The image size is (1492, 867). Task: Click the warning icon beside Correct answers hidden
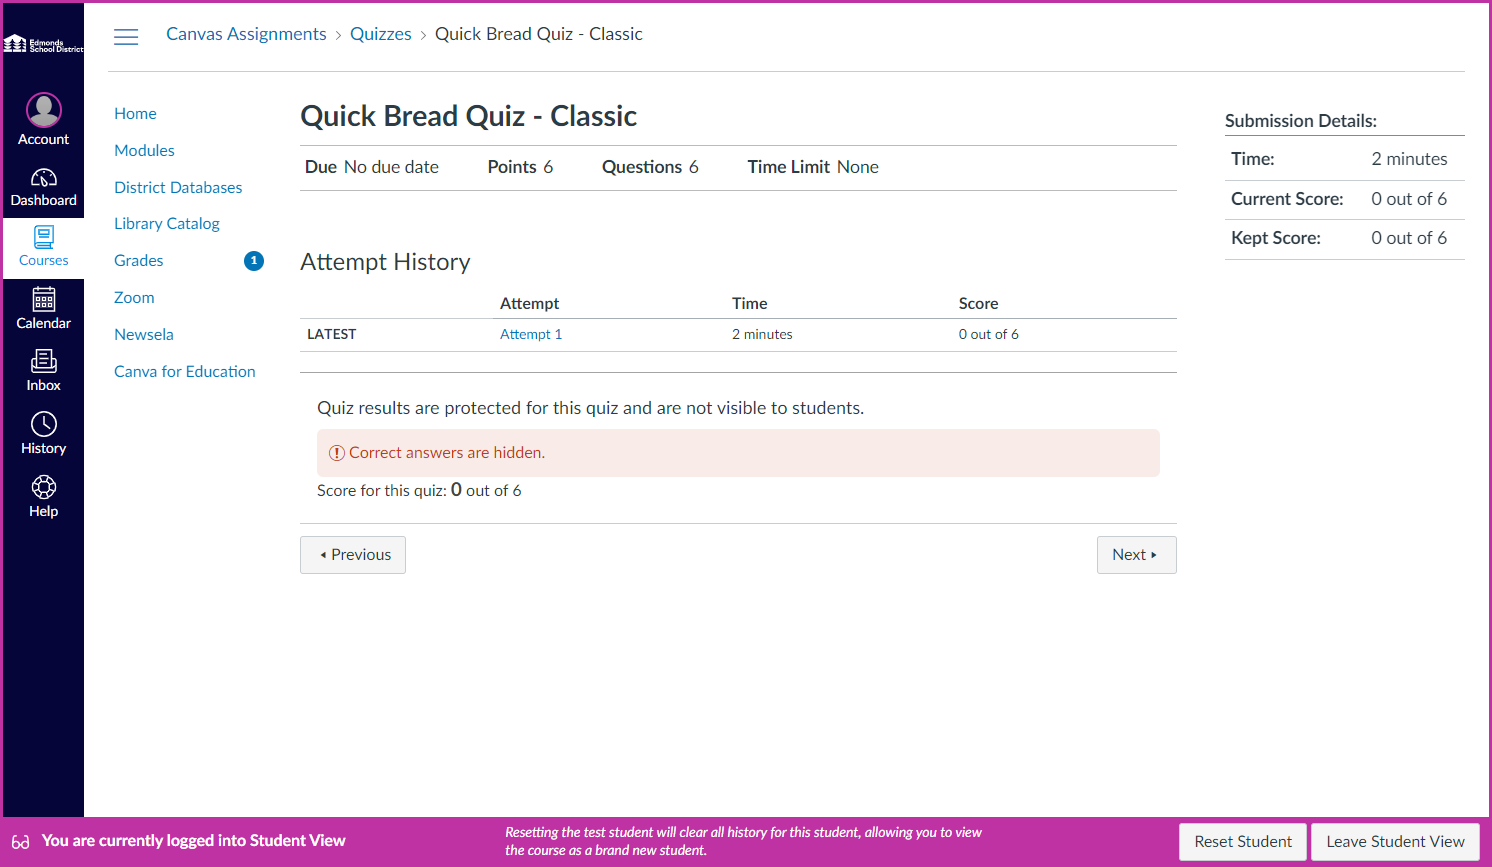coord(337,453)
